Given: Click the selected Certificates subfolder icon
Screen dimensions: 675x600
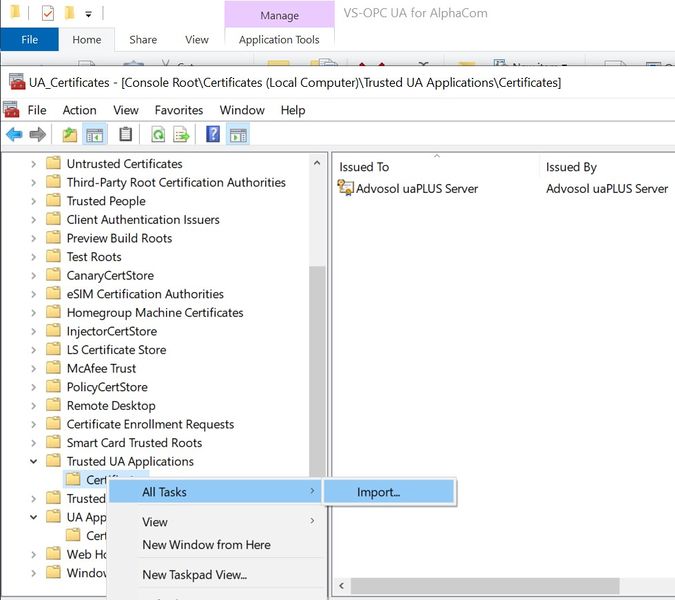Looking at the screenshot, I should click(73, 479).
